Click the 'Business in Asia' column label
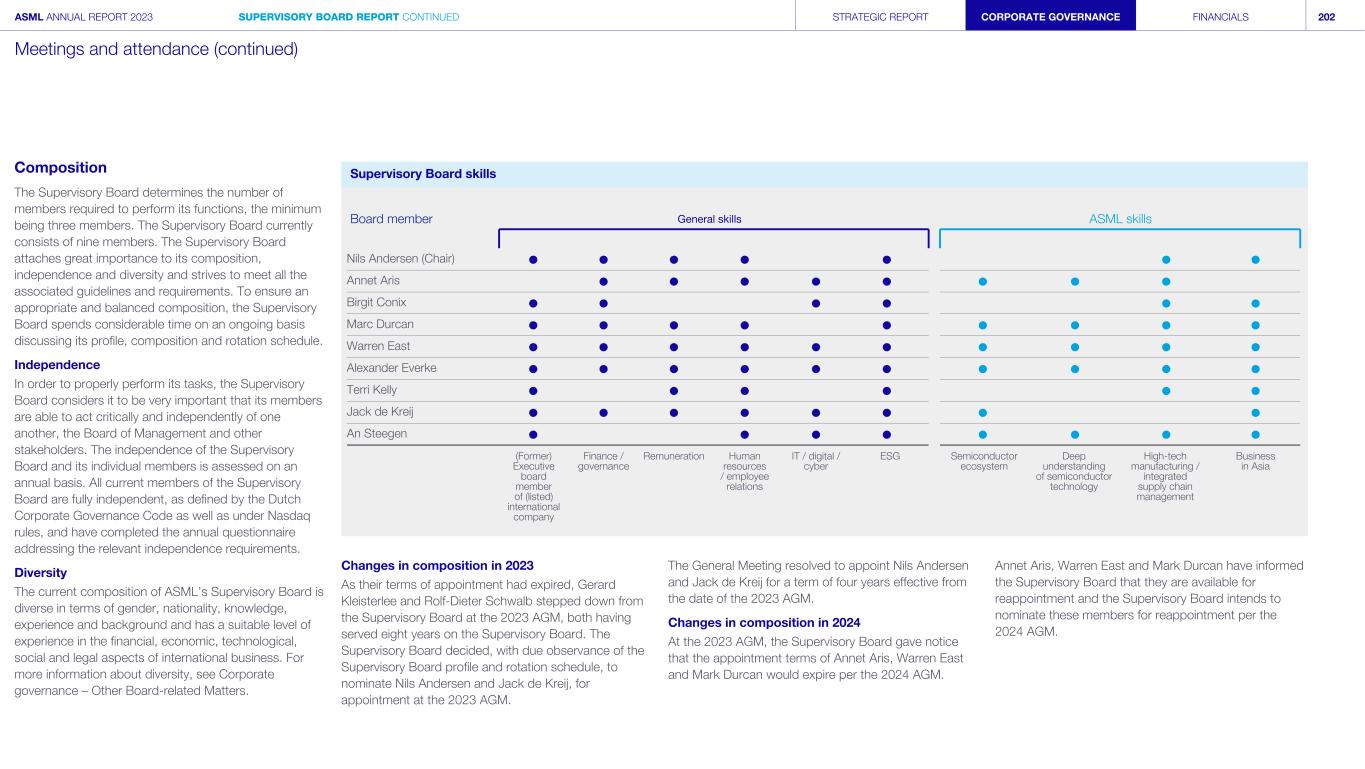 [1255, 461]
